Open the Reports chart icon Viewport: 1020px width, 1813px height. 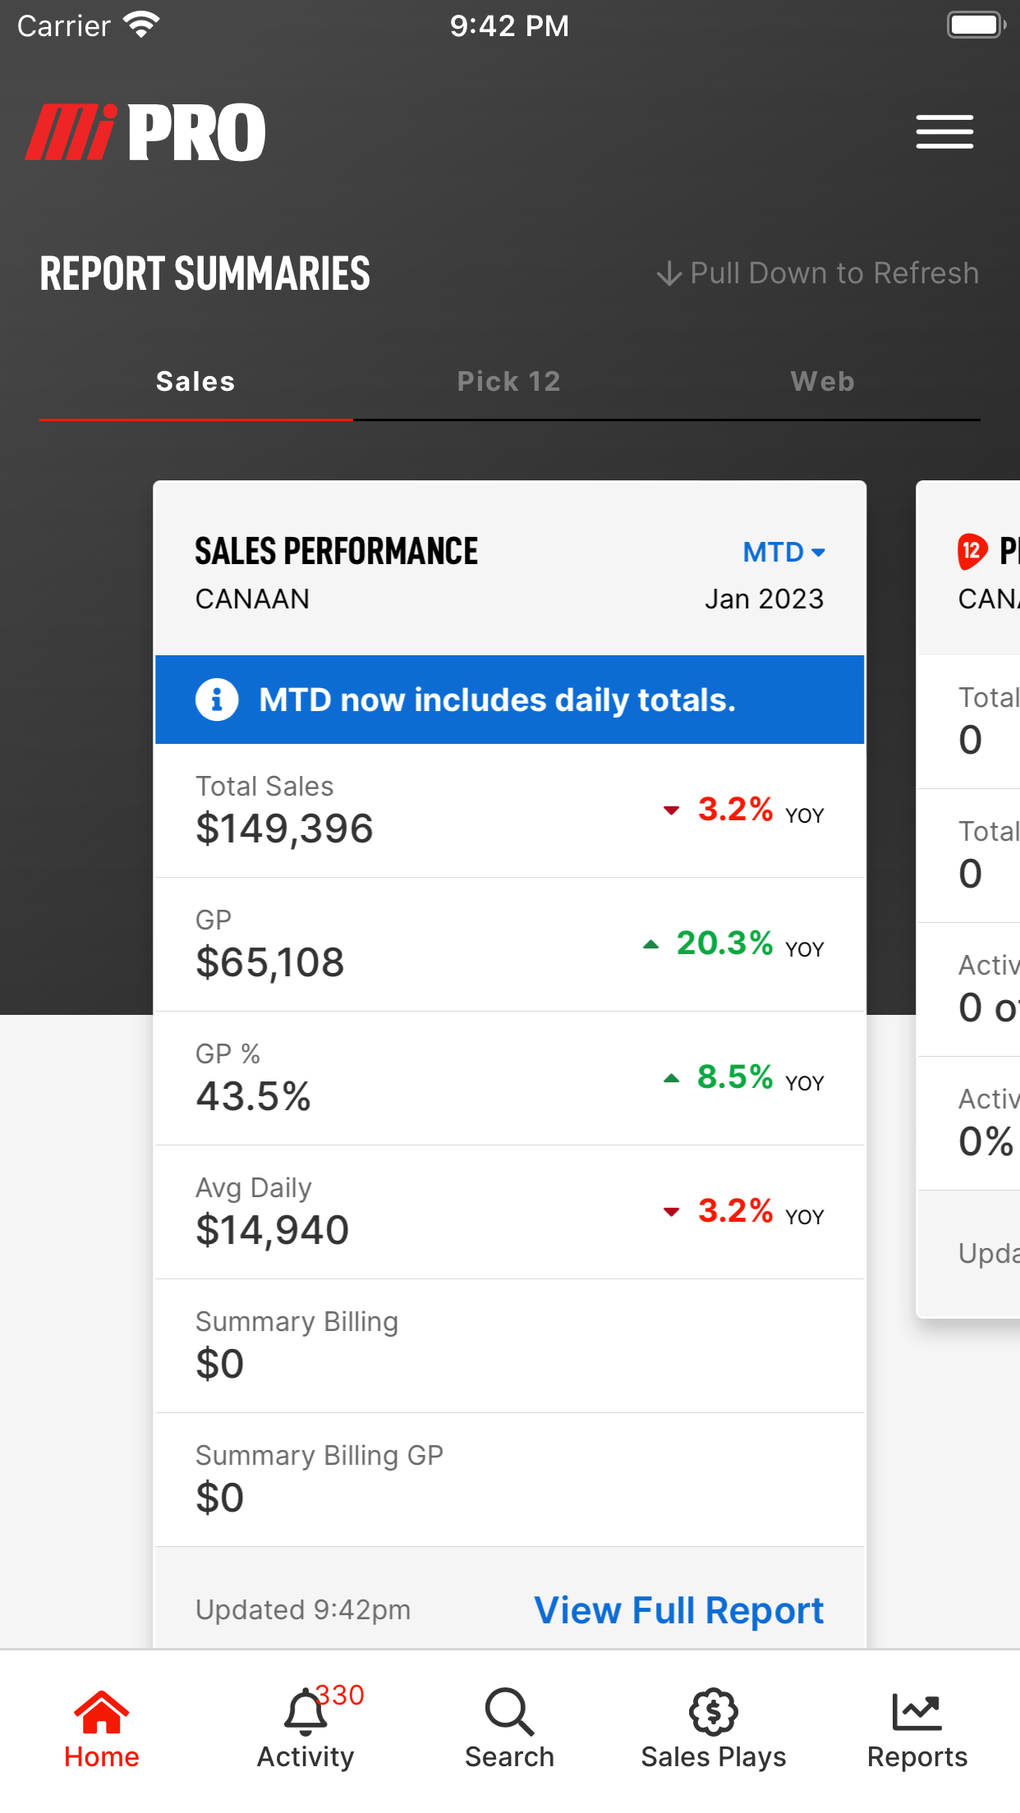917,1712
